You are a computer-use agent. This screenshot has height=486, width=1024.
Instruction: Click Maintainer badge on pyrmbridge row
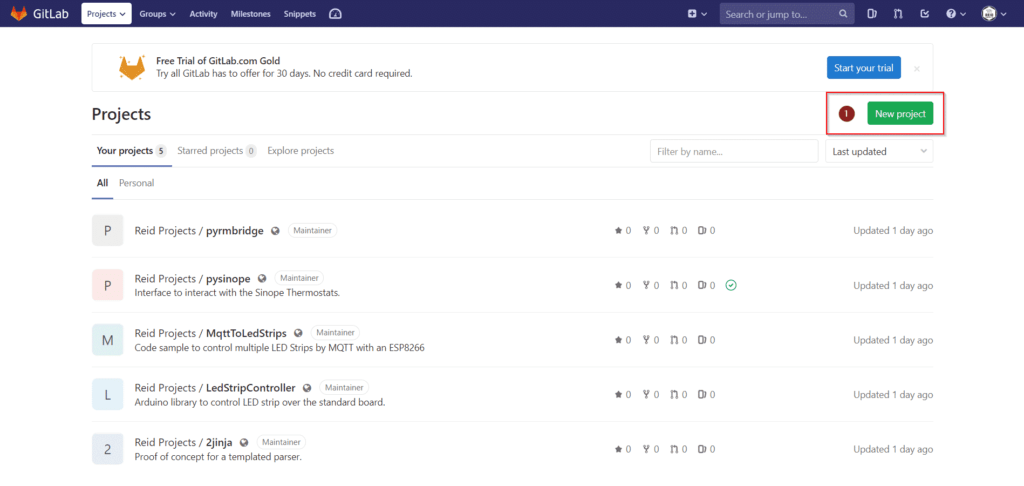point(313,231)
